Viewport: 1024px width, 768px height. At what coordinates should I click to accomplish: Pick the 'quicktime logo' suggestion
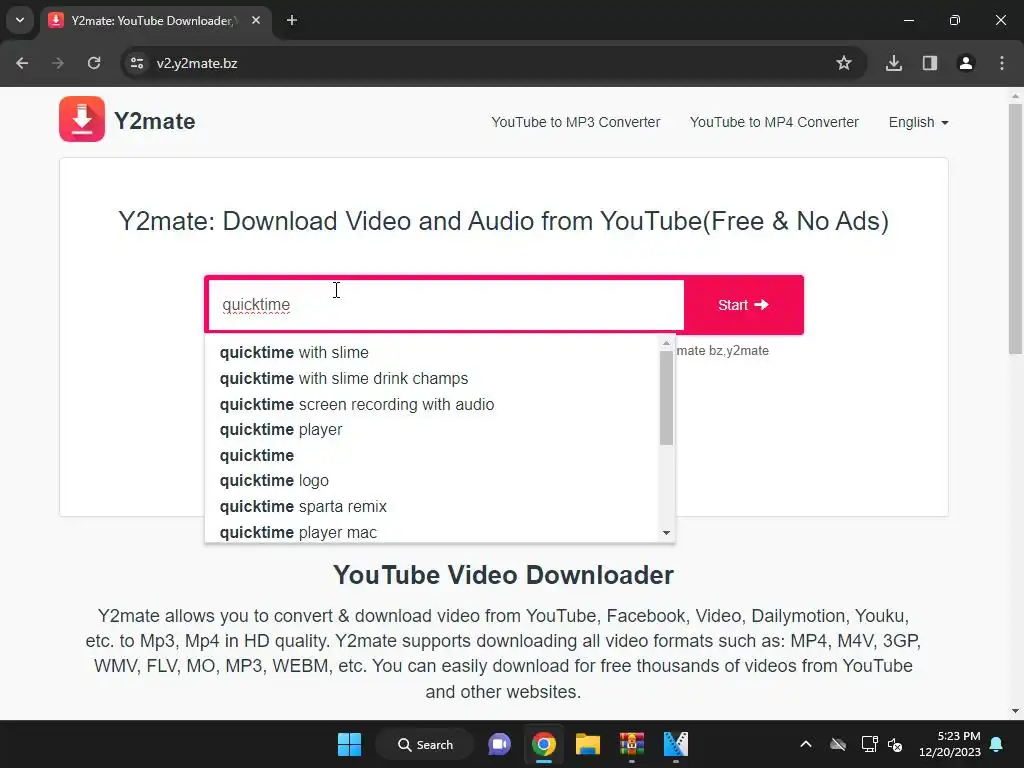(432, 481)
